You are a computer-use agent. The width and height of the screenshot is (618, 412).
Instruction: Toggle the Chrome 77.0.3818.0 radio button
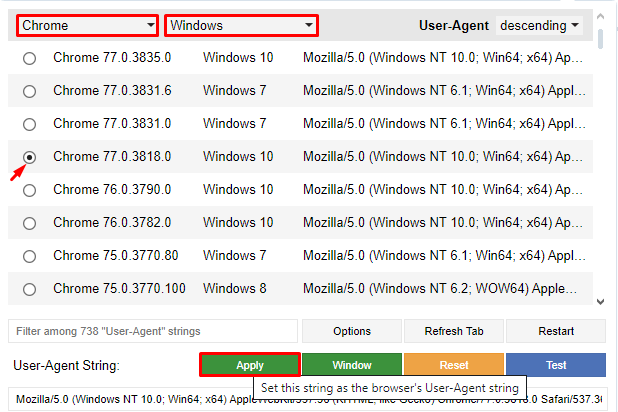[30, 157]
